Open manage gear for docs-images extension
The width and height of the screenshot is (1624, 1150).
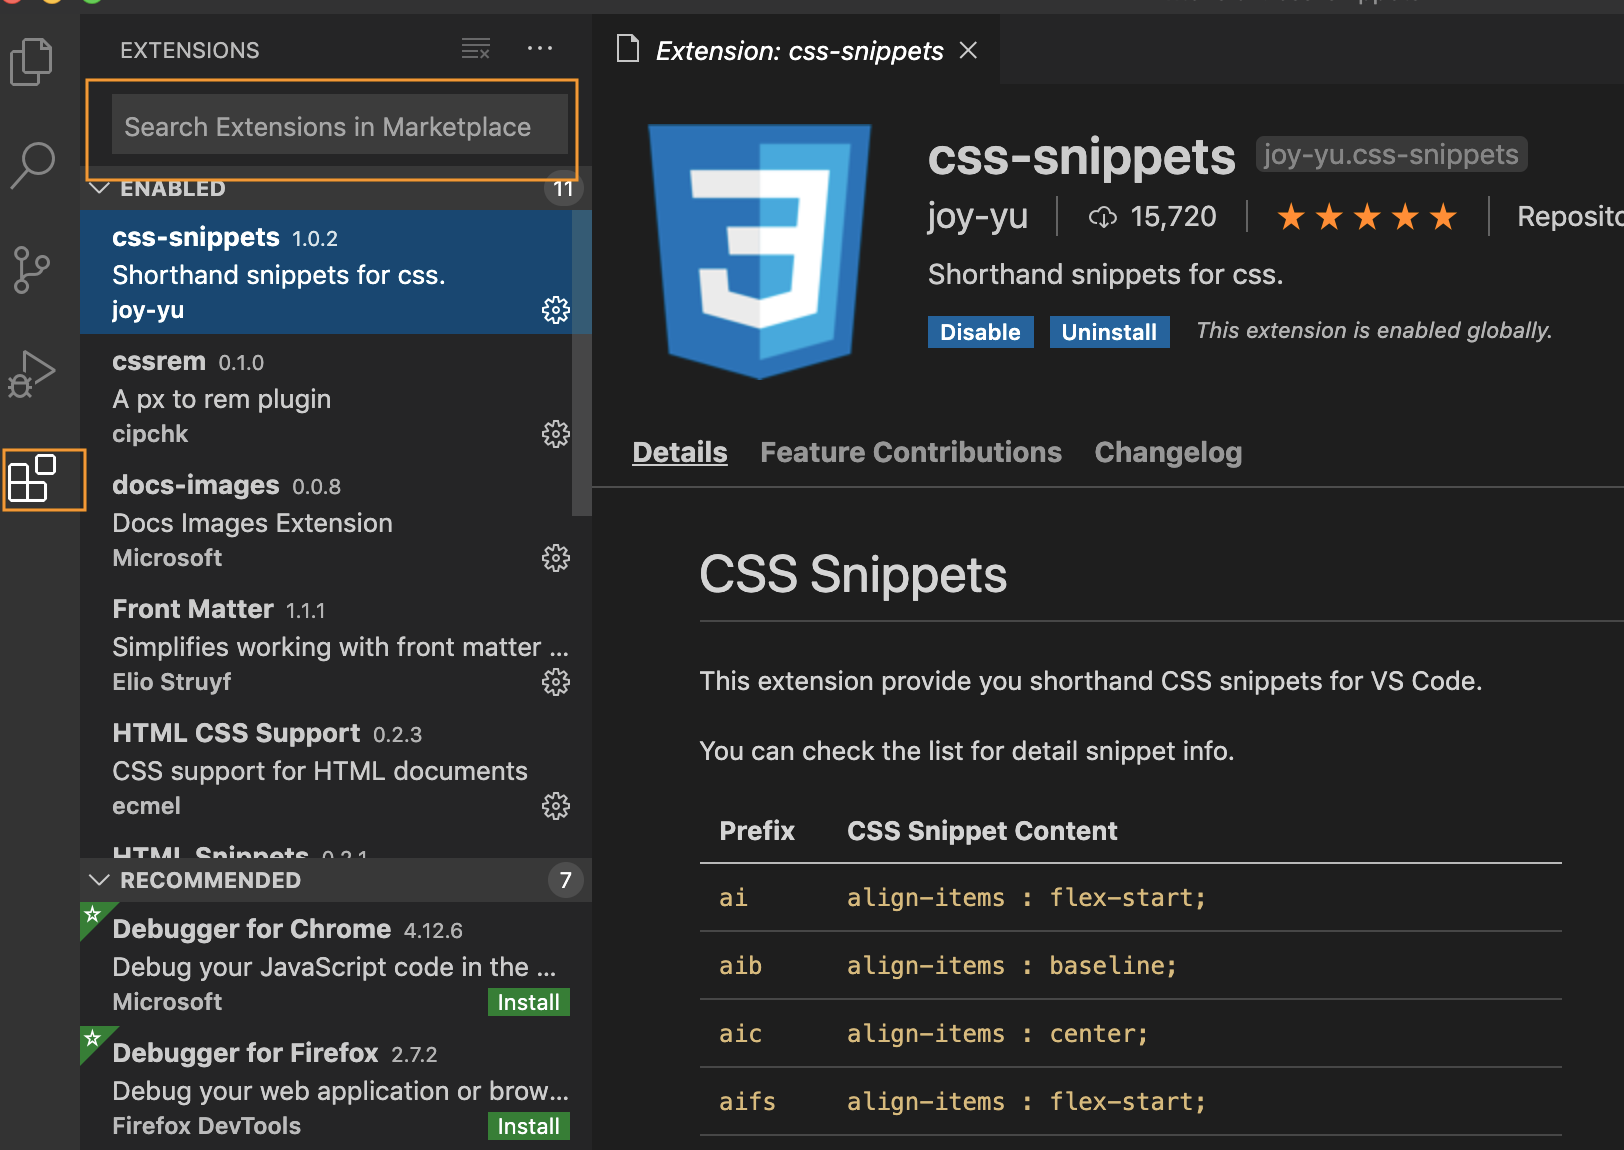556,558
